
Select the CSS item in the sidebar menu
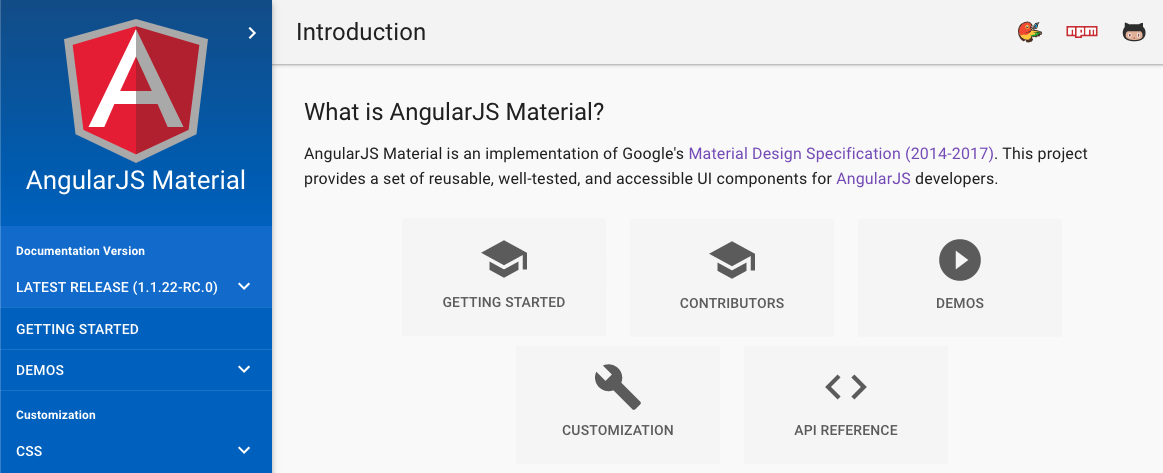tap(136, 451)
